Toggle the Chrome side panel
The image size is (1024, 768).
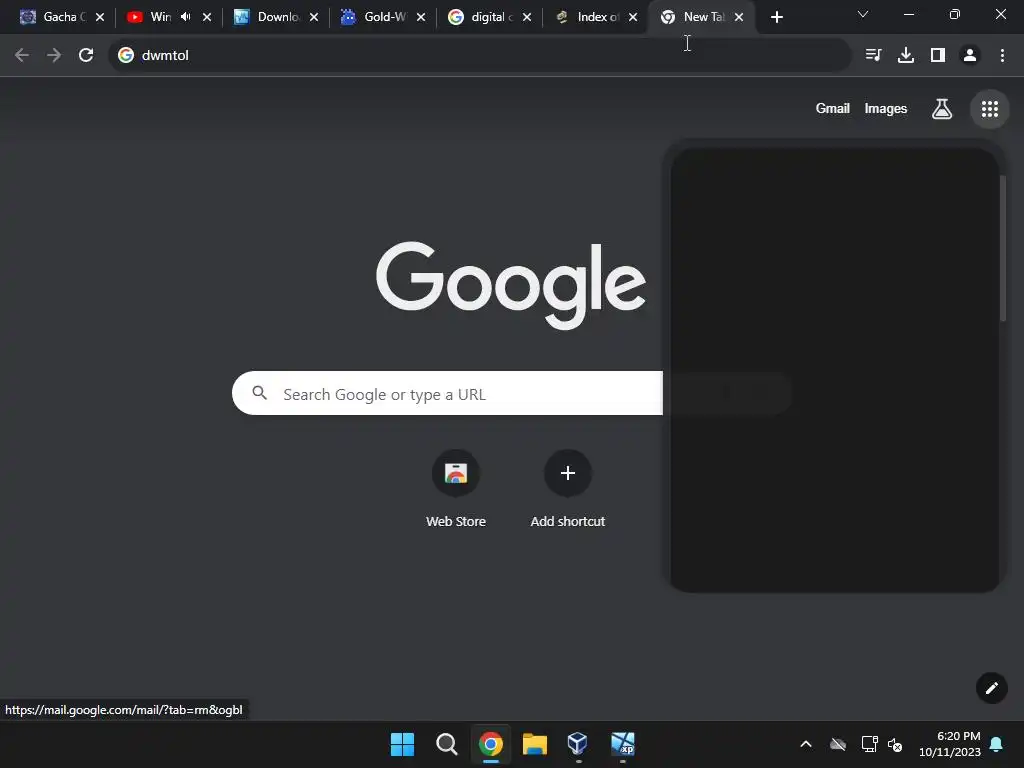938,56
